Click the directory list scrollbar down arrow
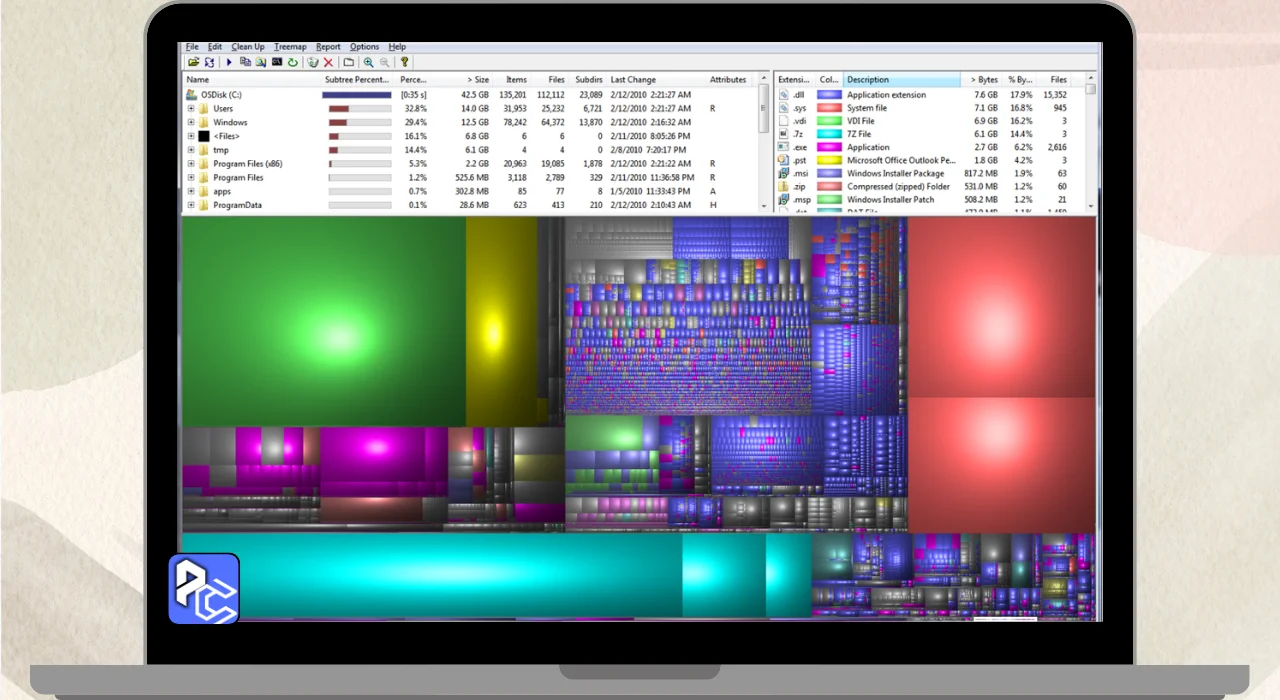Image resolution: width=1280 pixels, height=700 pixels. point(765,206)
